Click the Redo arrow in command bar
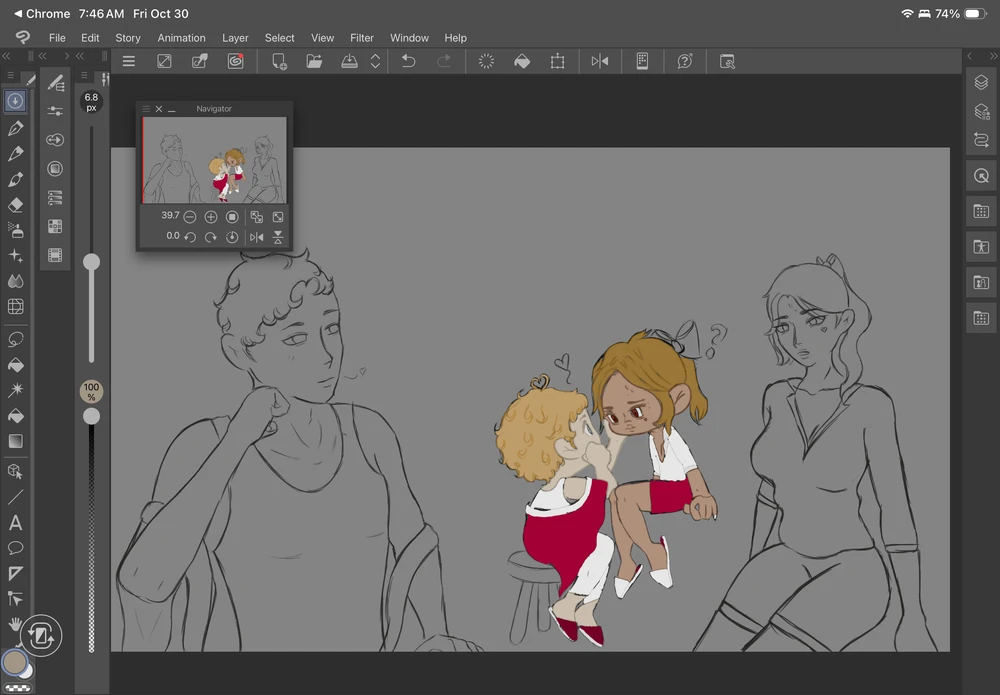Screen dimensions: 1000x695 tap(444, 61)
